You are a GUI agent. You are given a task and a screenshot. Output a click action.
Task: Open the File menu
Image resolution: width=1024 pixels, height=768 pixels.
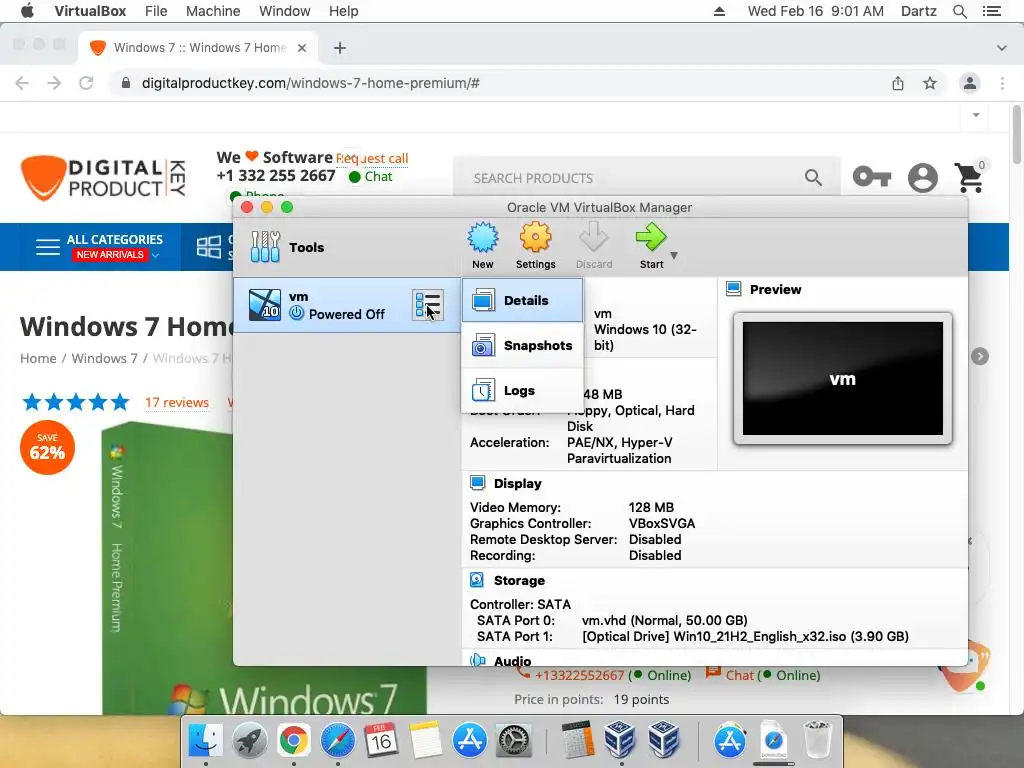pyautogui.click(x=156, y=11)
